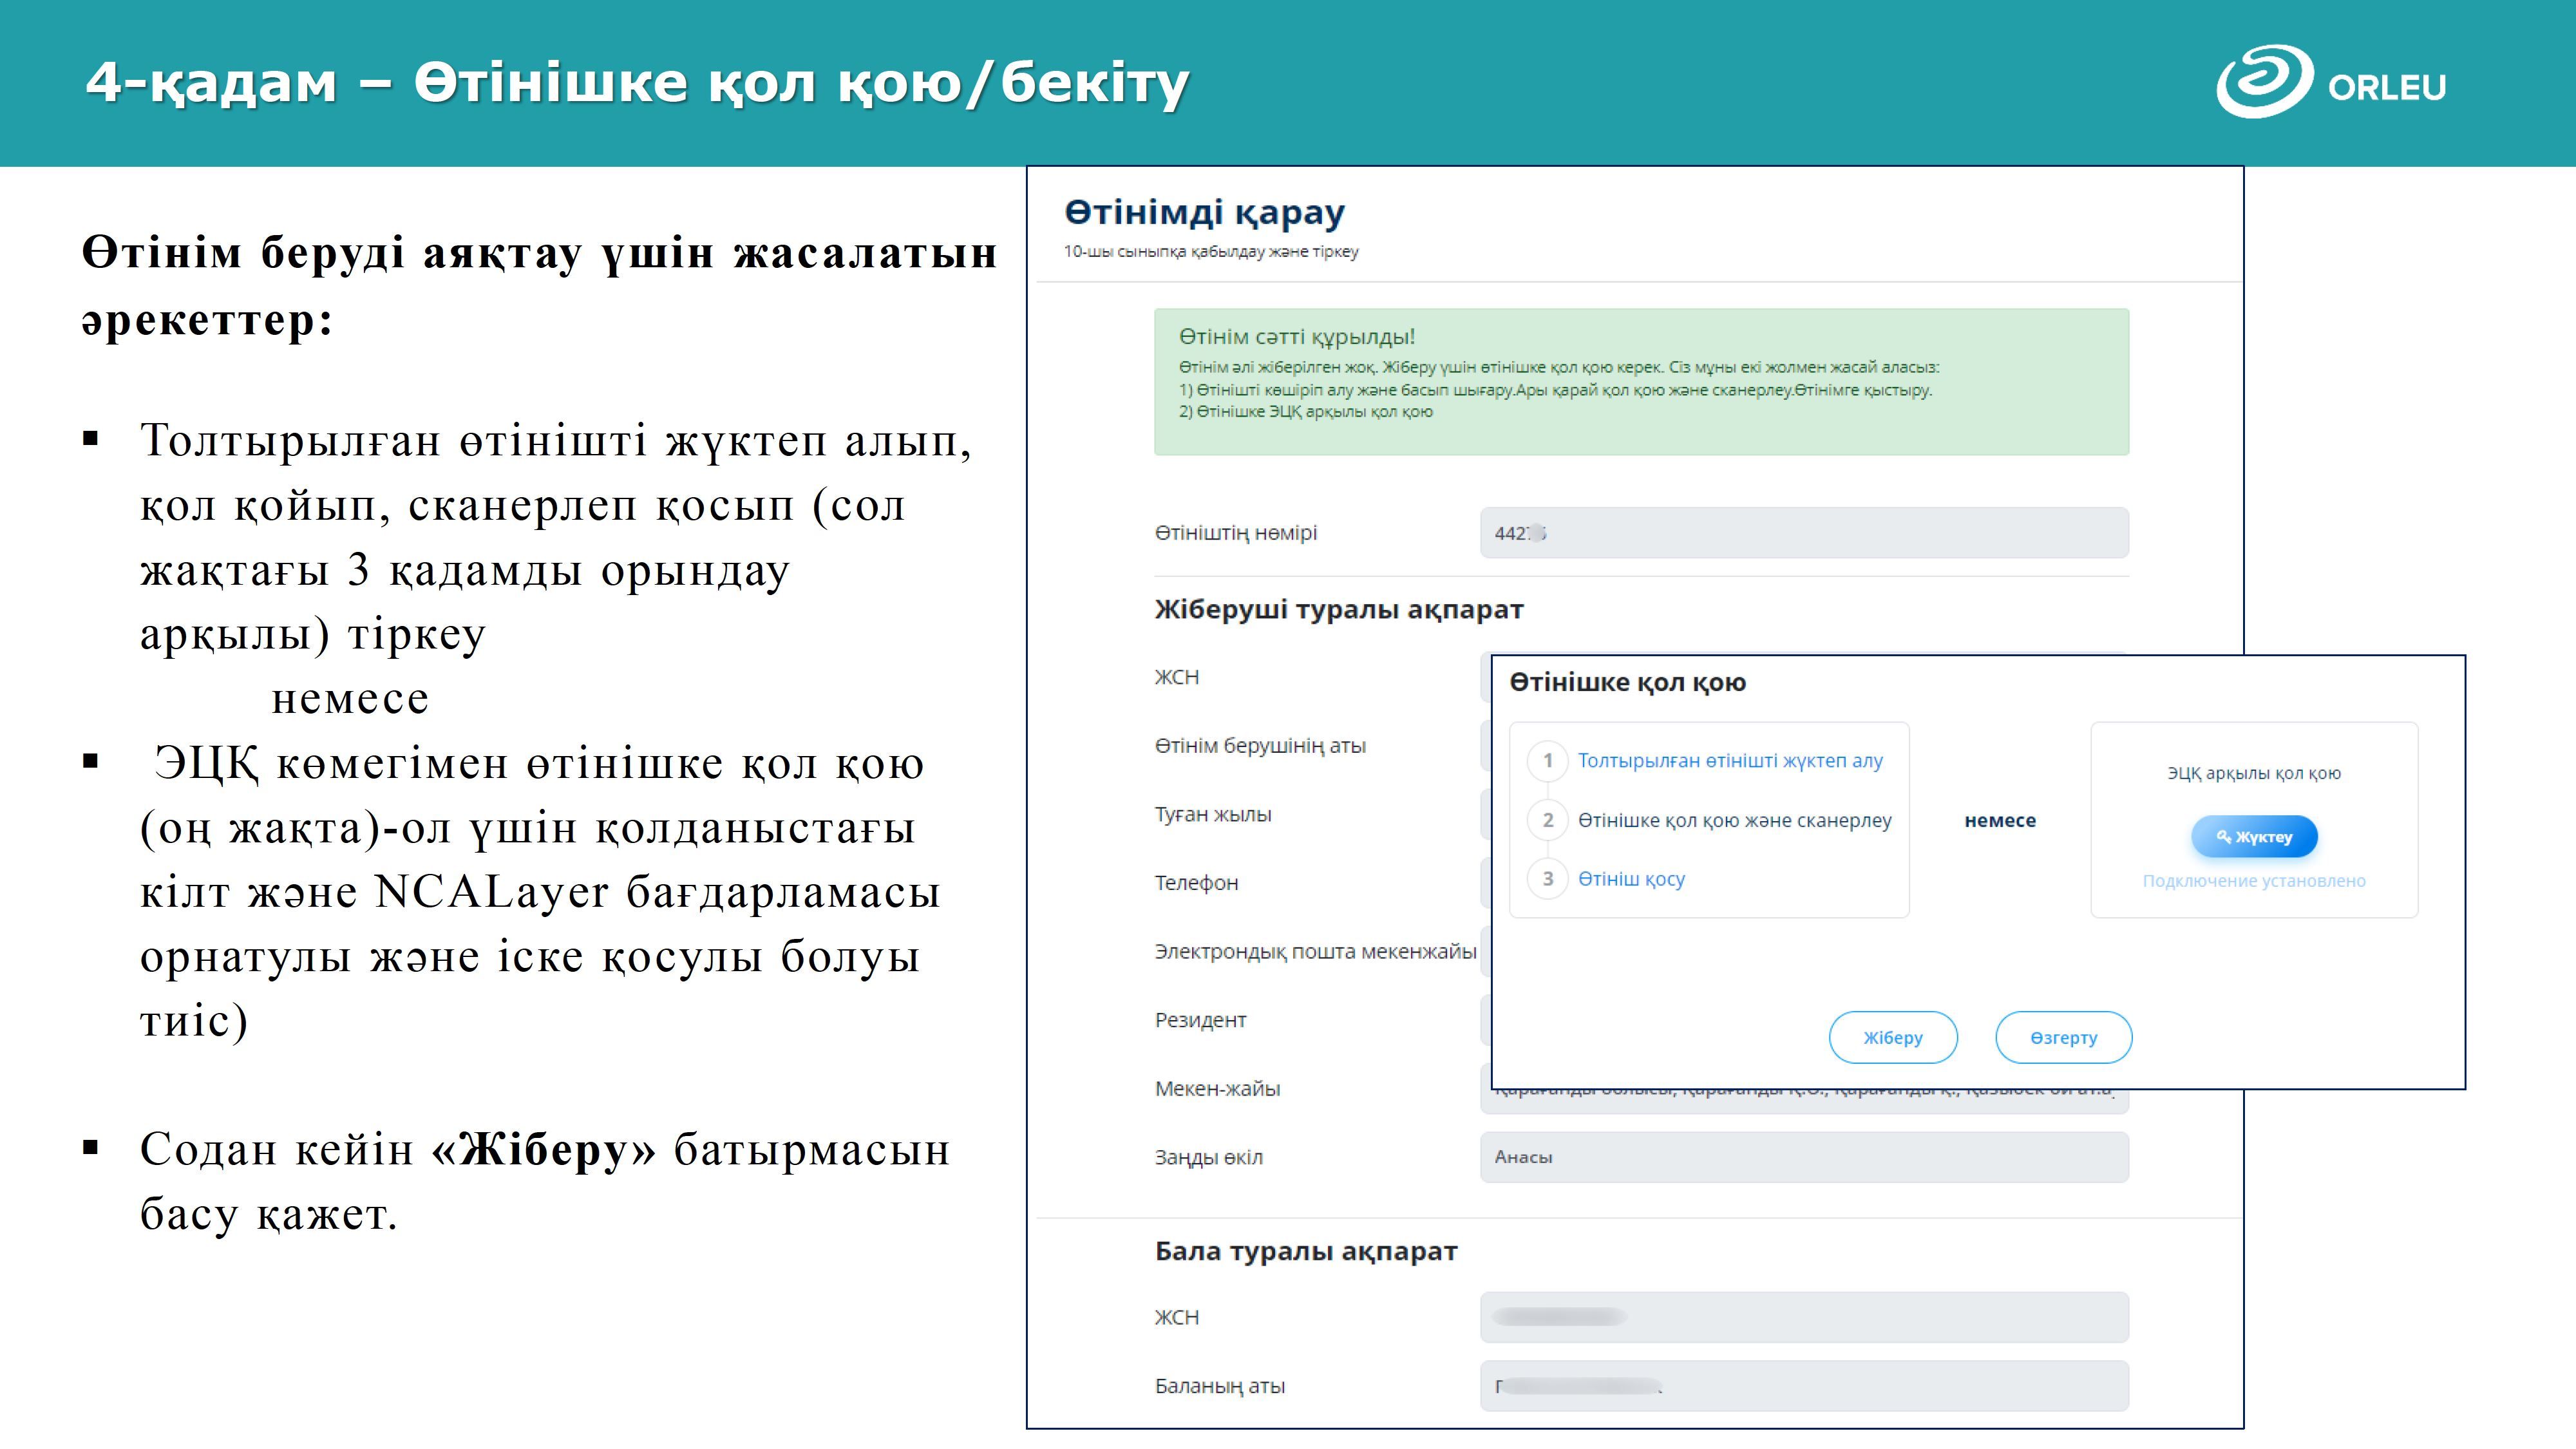Open the Өтініш қосу link
Screen dimensions: 2576x1449
[x=1631, y=879]
